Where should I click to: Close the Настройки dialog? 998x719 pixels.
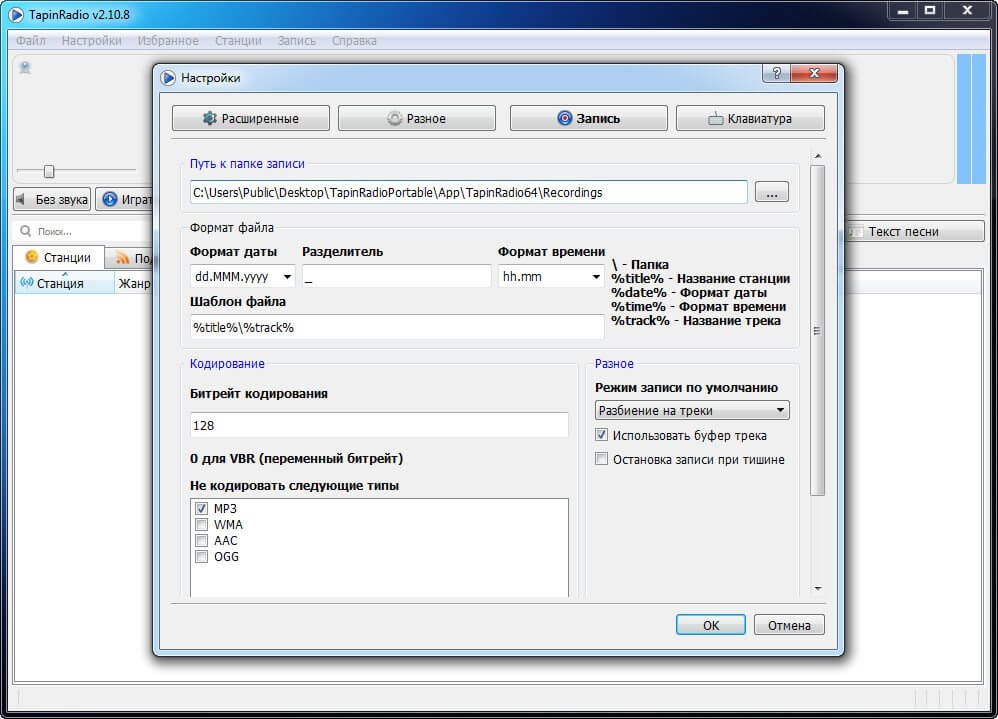point(814,73)
